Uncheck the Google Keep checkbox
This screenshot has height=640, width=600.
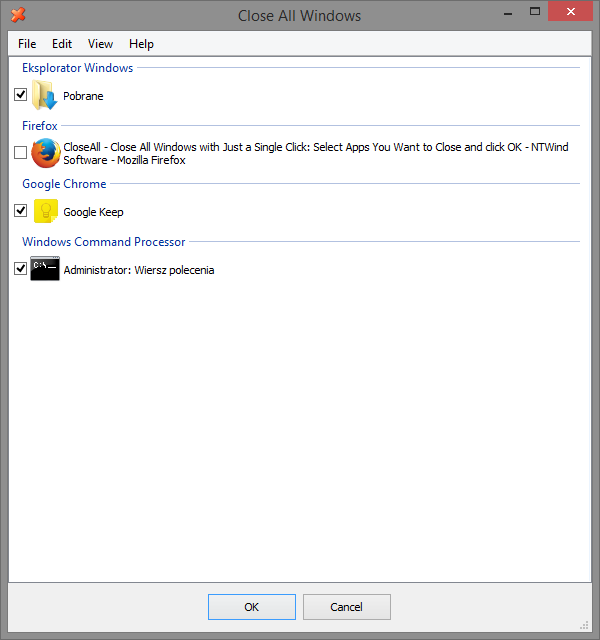pyautogui.click(x=20, y=211)
